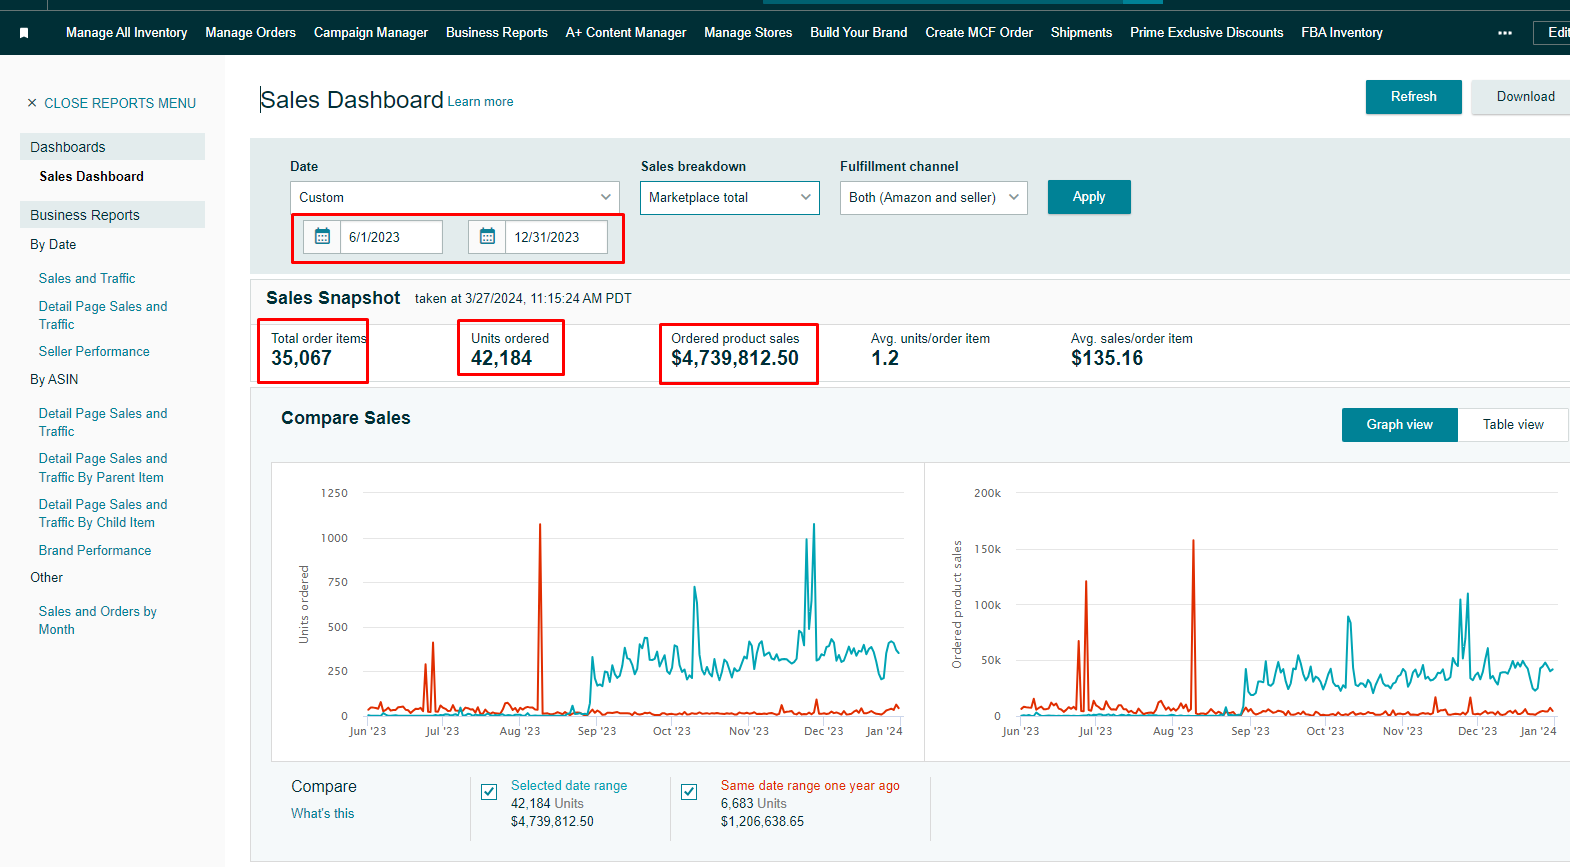Screen dimensions: 1570x867
Task: Open the Fulfillment channel dropdown
Action: coord(933,197)
